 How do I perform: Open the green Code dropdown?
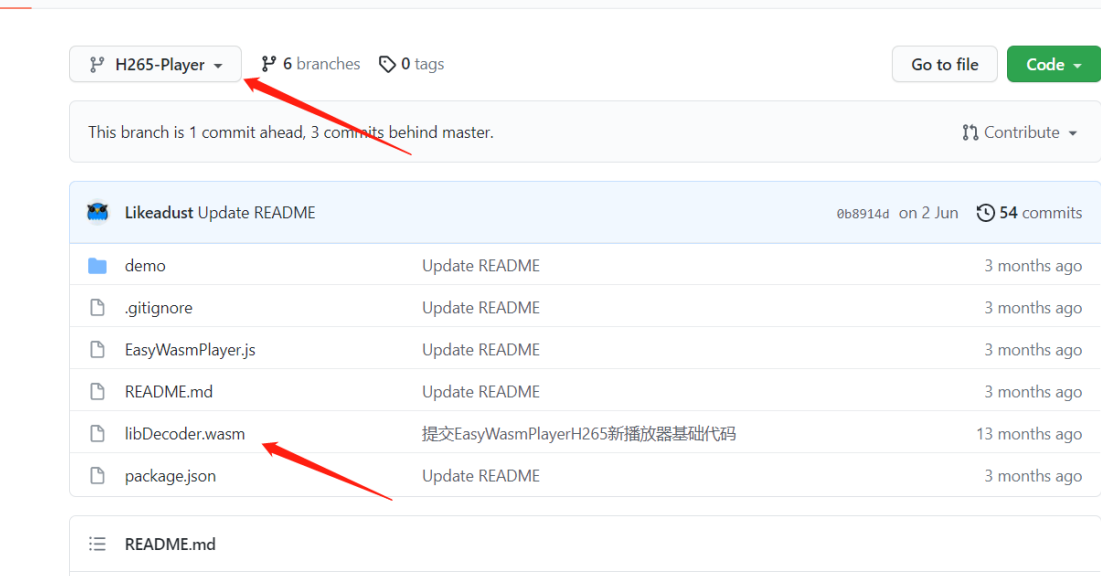[1053, 63]
